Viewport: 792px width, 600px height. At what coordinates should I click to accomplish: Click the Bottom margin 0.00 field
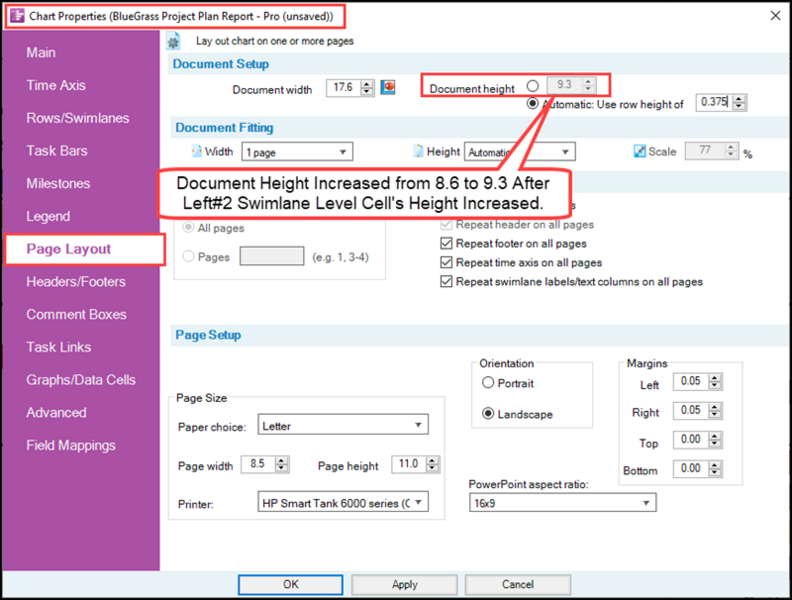pyautogui.click(x=690, y=469)
